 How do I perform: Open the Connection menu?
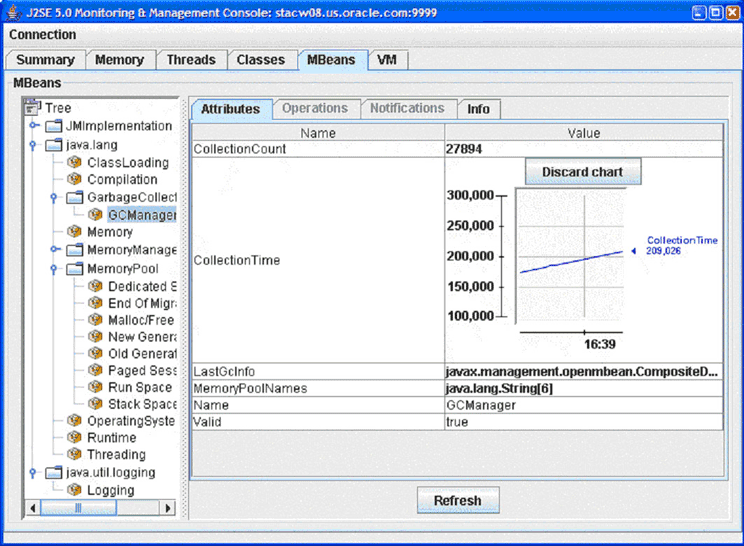coord(43,35)
